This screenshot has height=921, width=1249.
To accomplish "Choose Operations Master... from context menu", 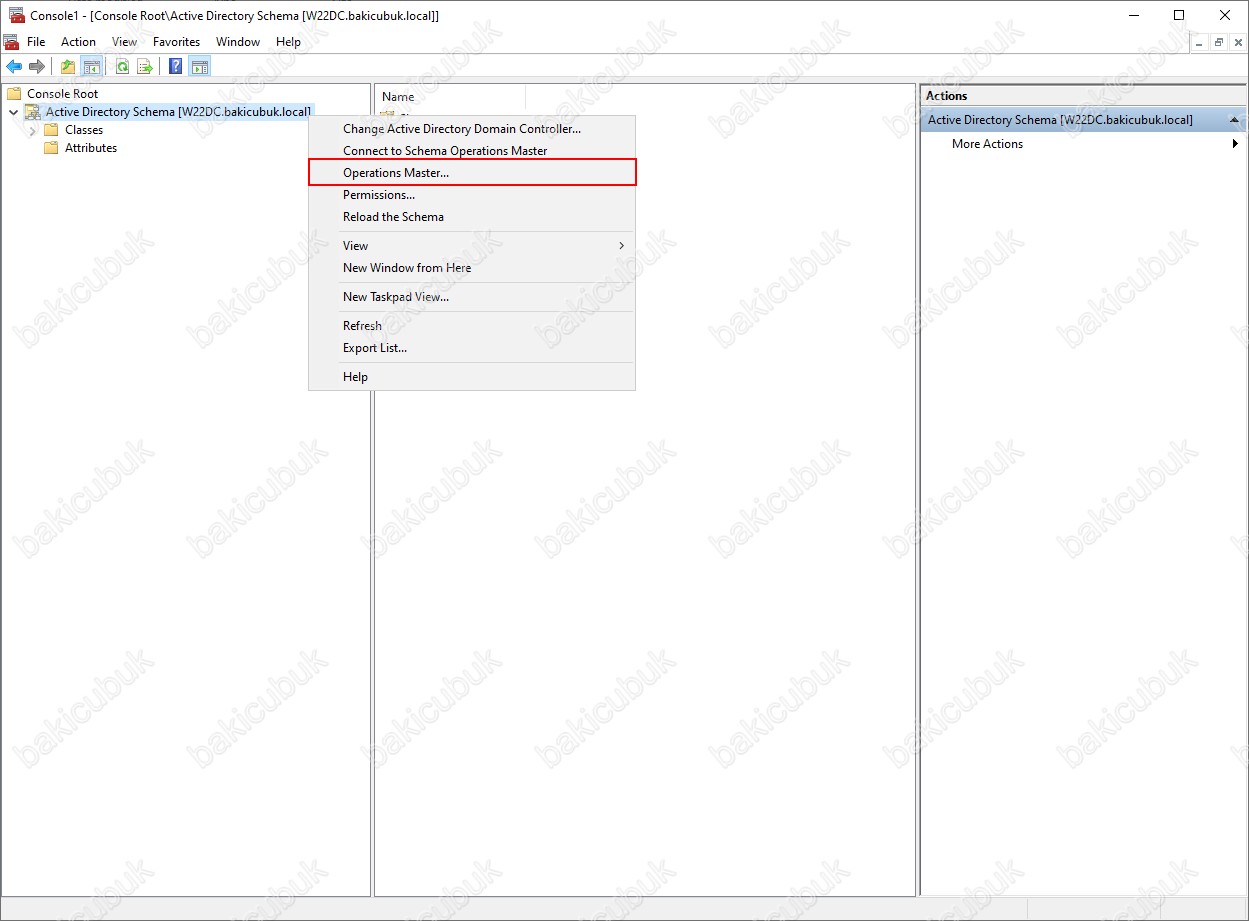I will pyautogui.click(x=472, y=173).
